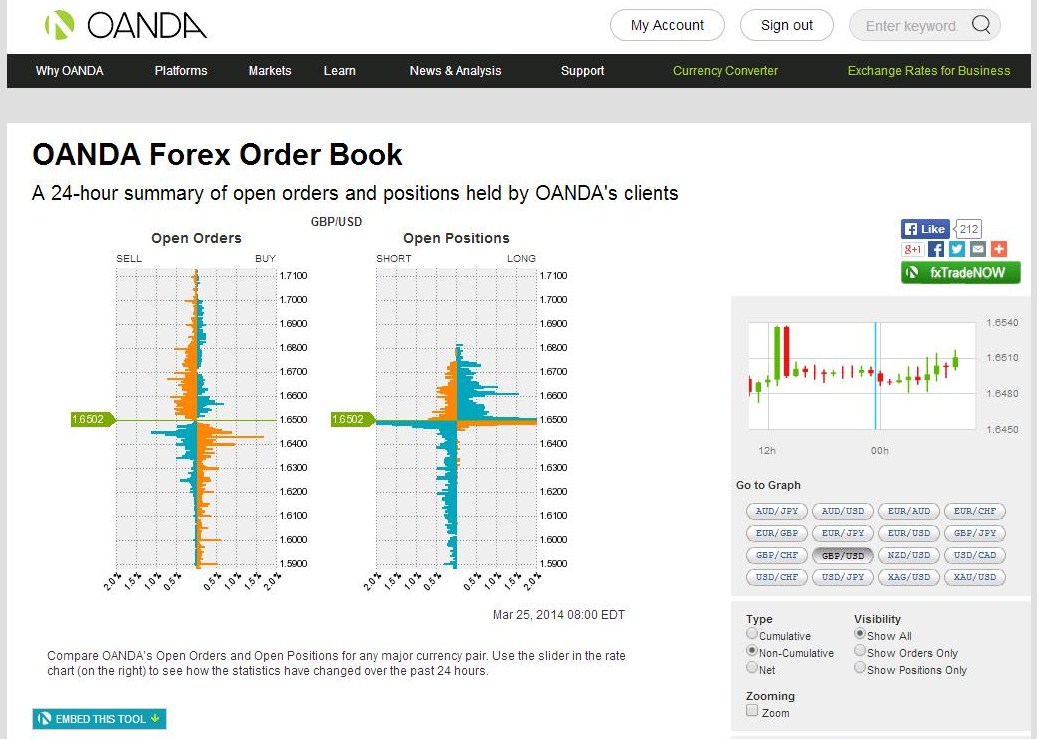Click the Sign out button
The image size is (1037, 739).
pos(787,25)
